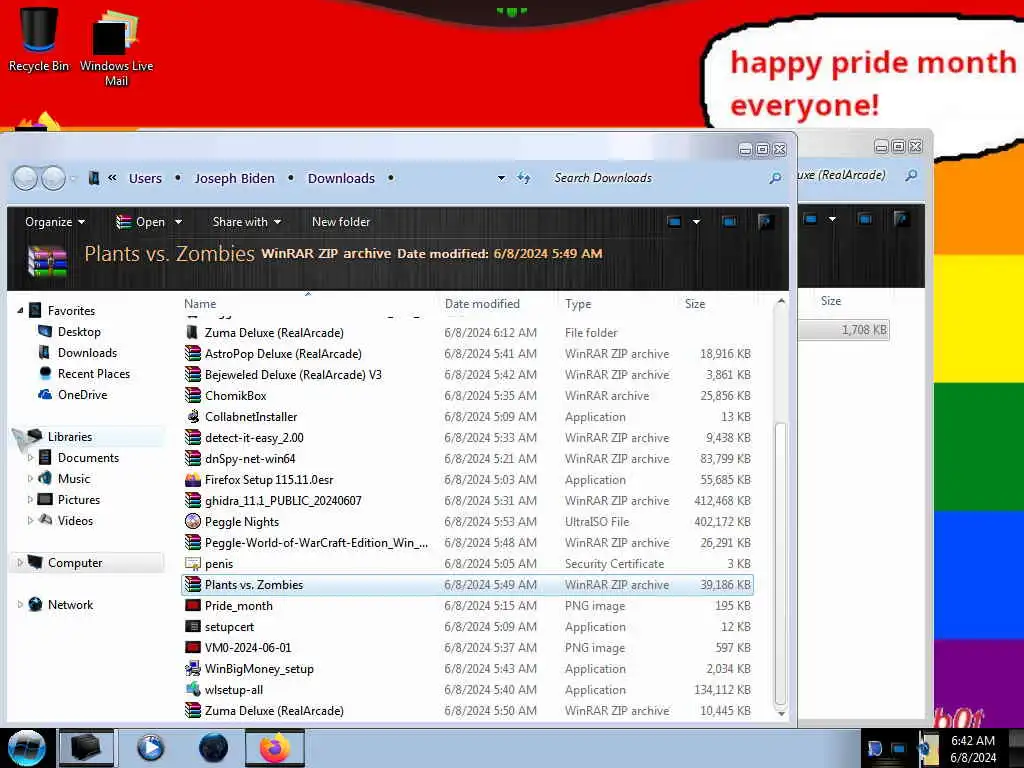
Task: Click the search magnifier in Downloads window
Action: [775, 178]
